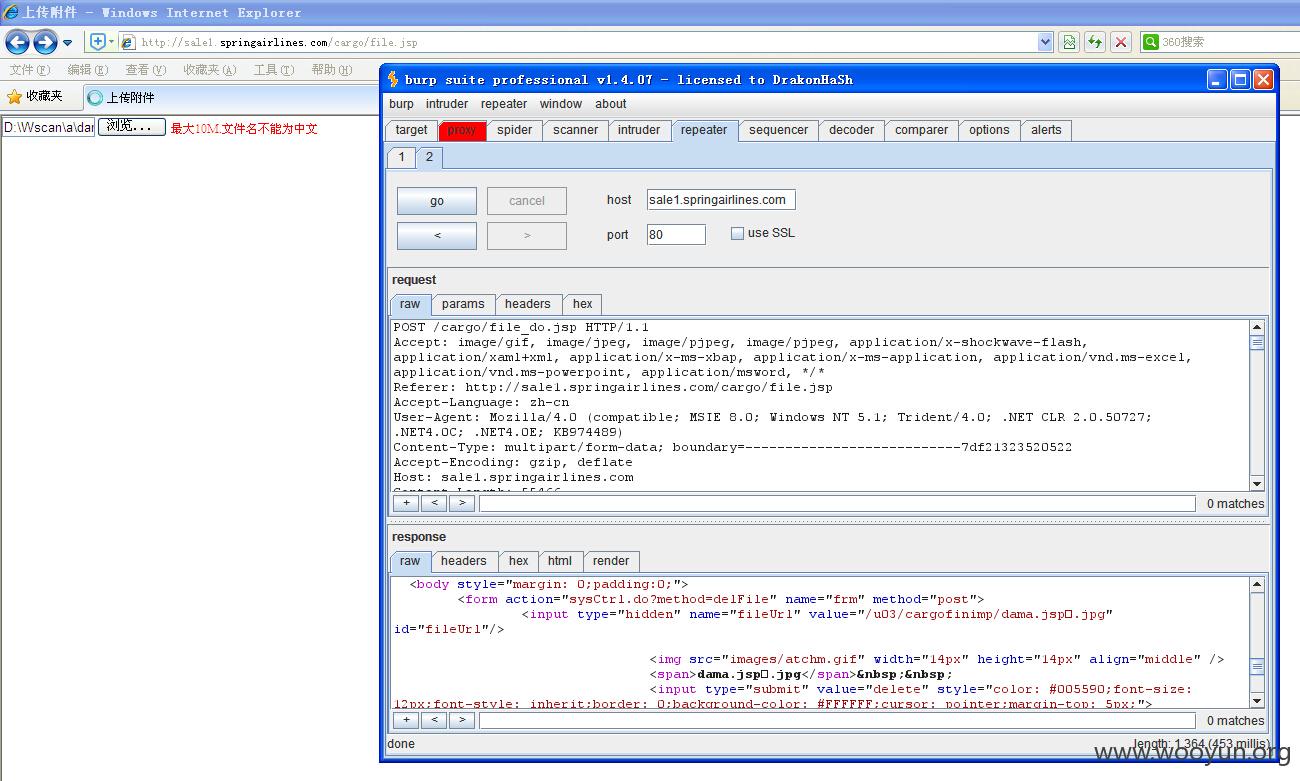Screen dimensions: 1300x781
Task: Click the IE address bar URL
Action: [280, 42]
